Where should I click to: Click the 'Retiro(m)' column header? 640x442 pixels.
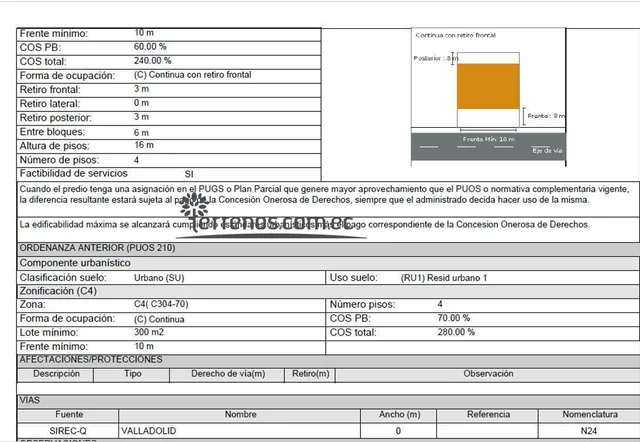[x=310, y=374]
